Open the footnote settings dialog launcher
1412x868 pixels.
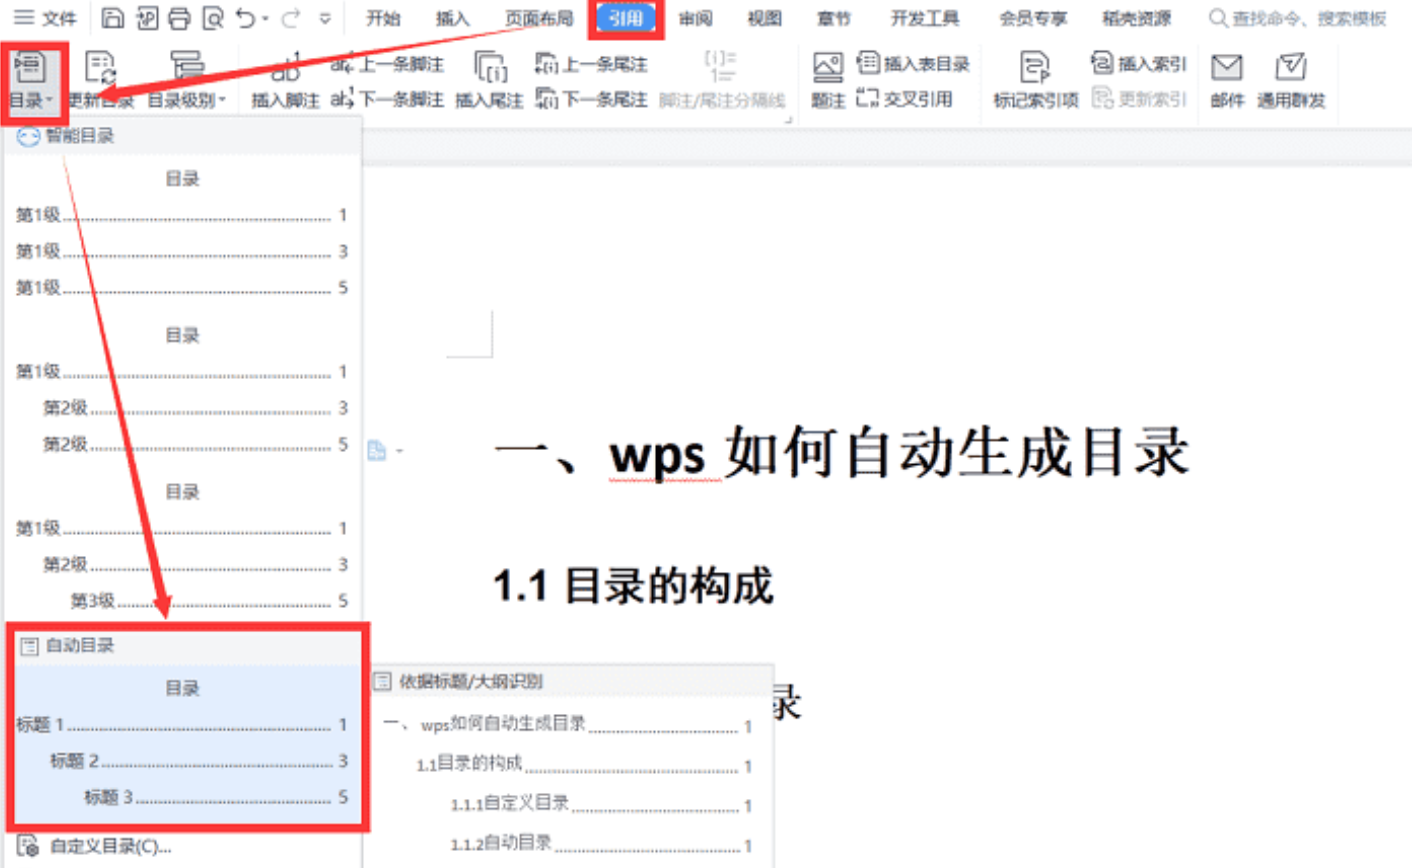(x=788, y=120)
